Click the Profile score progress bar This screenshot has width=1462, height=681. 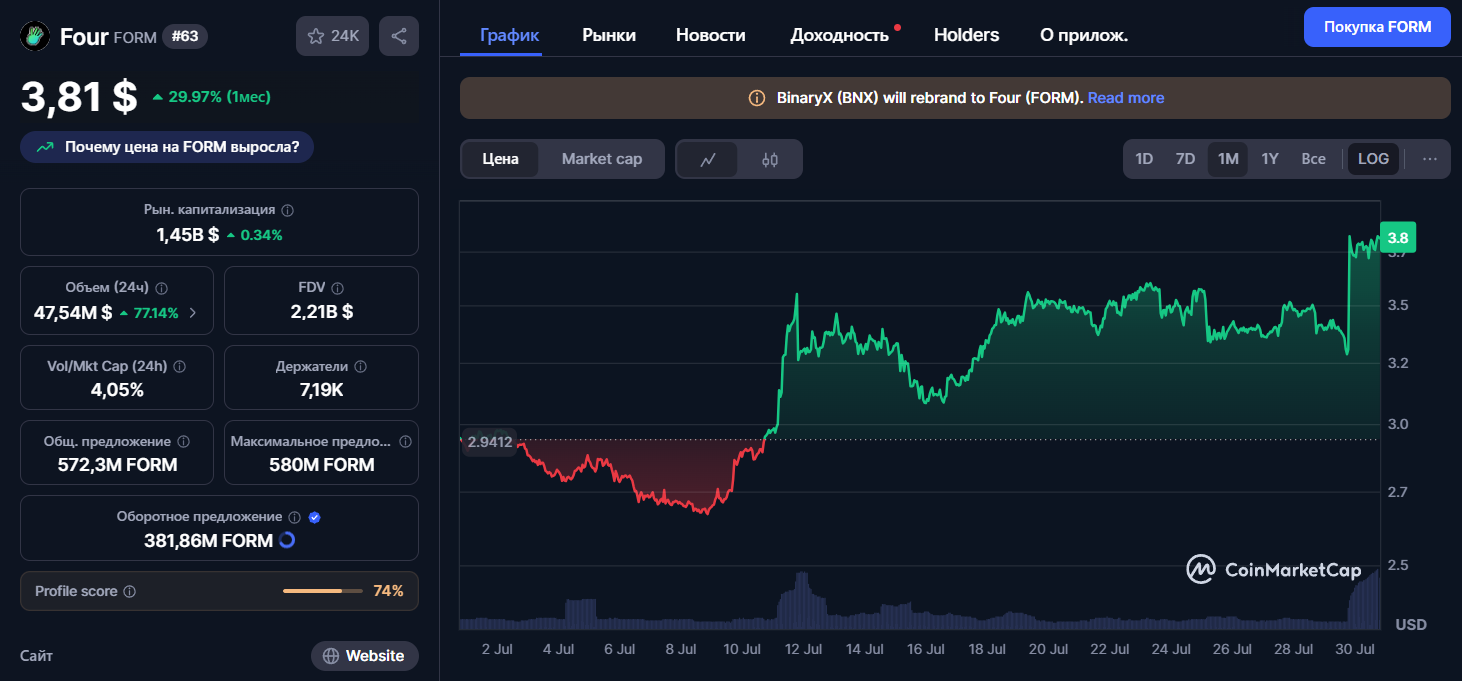tap(324, 591)
